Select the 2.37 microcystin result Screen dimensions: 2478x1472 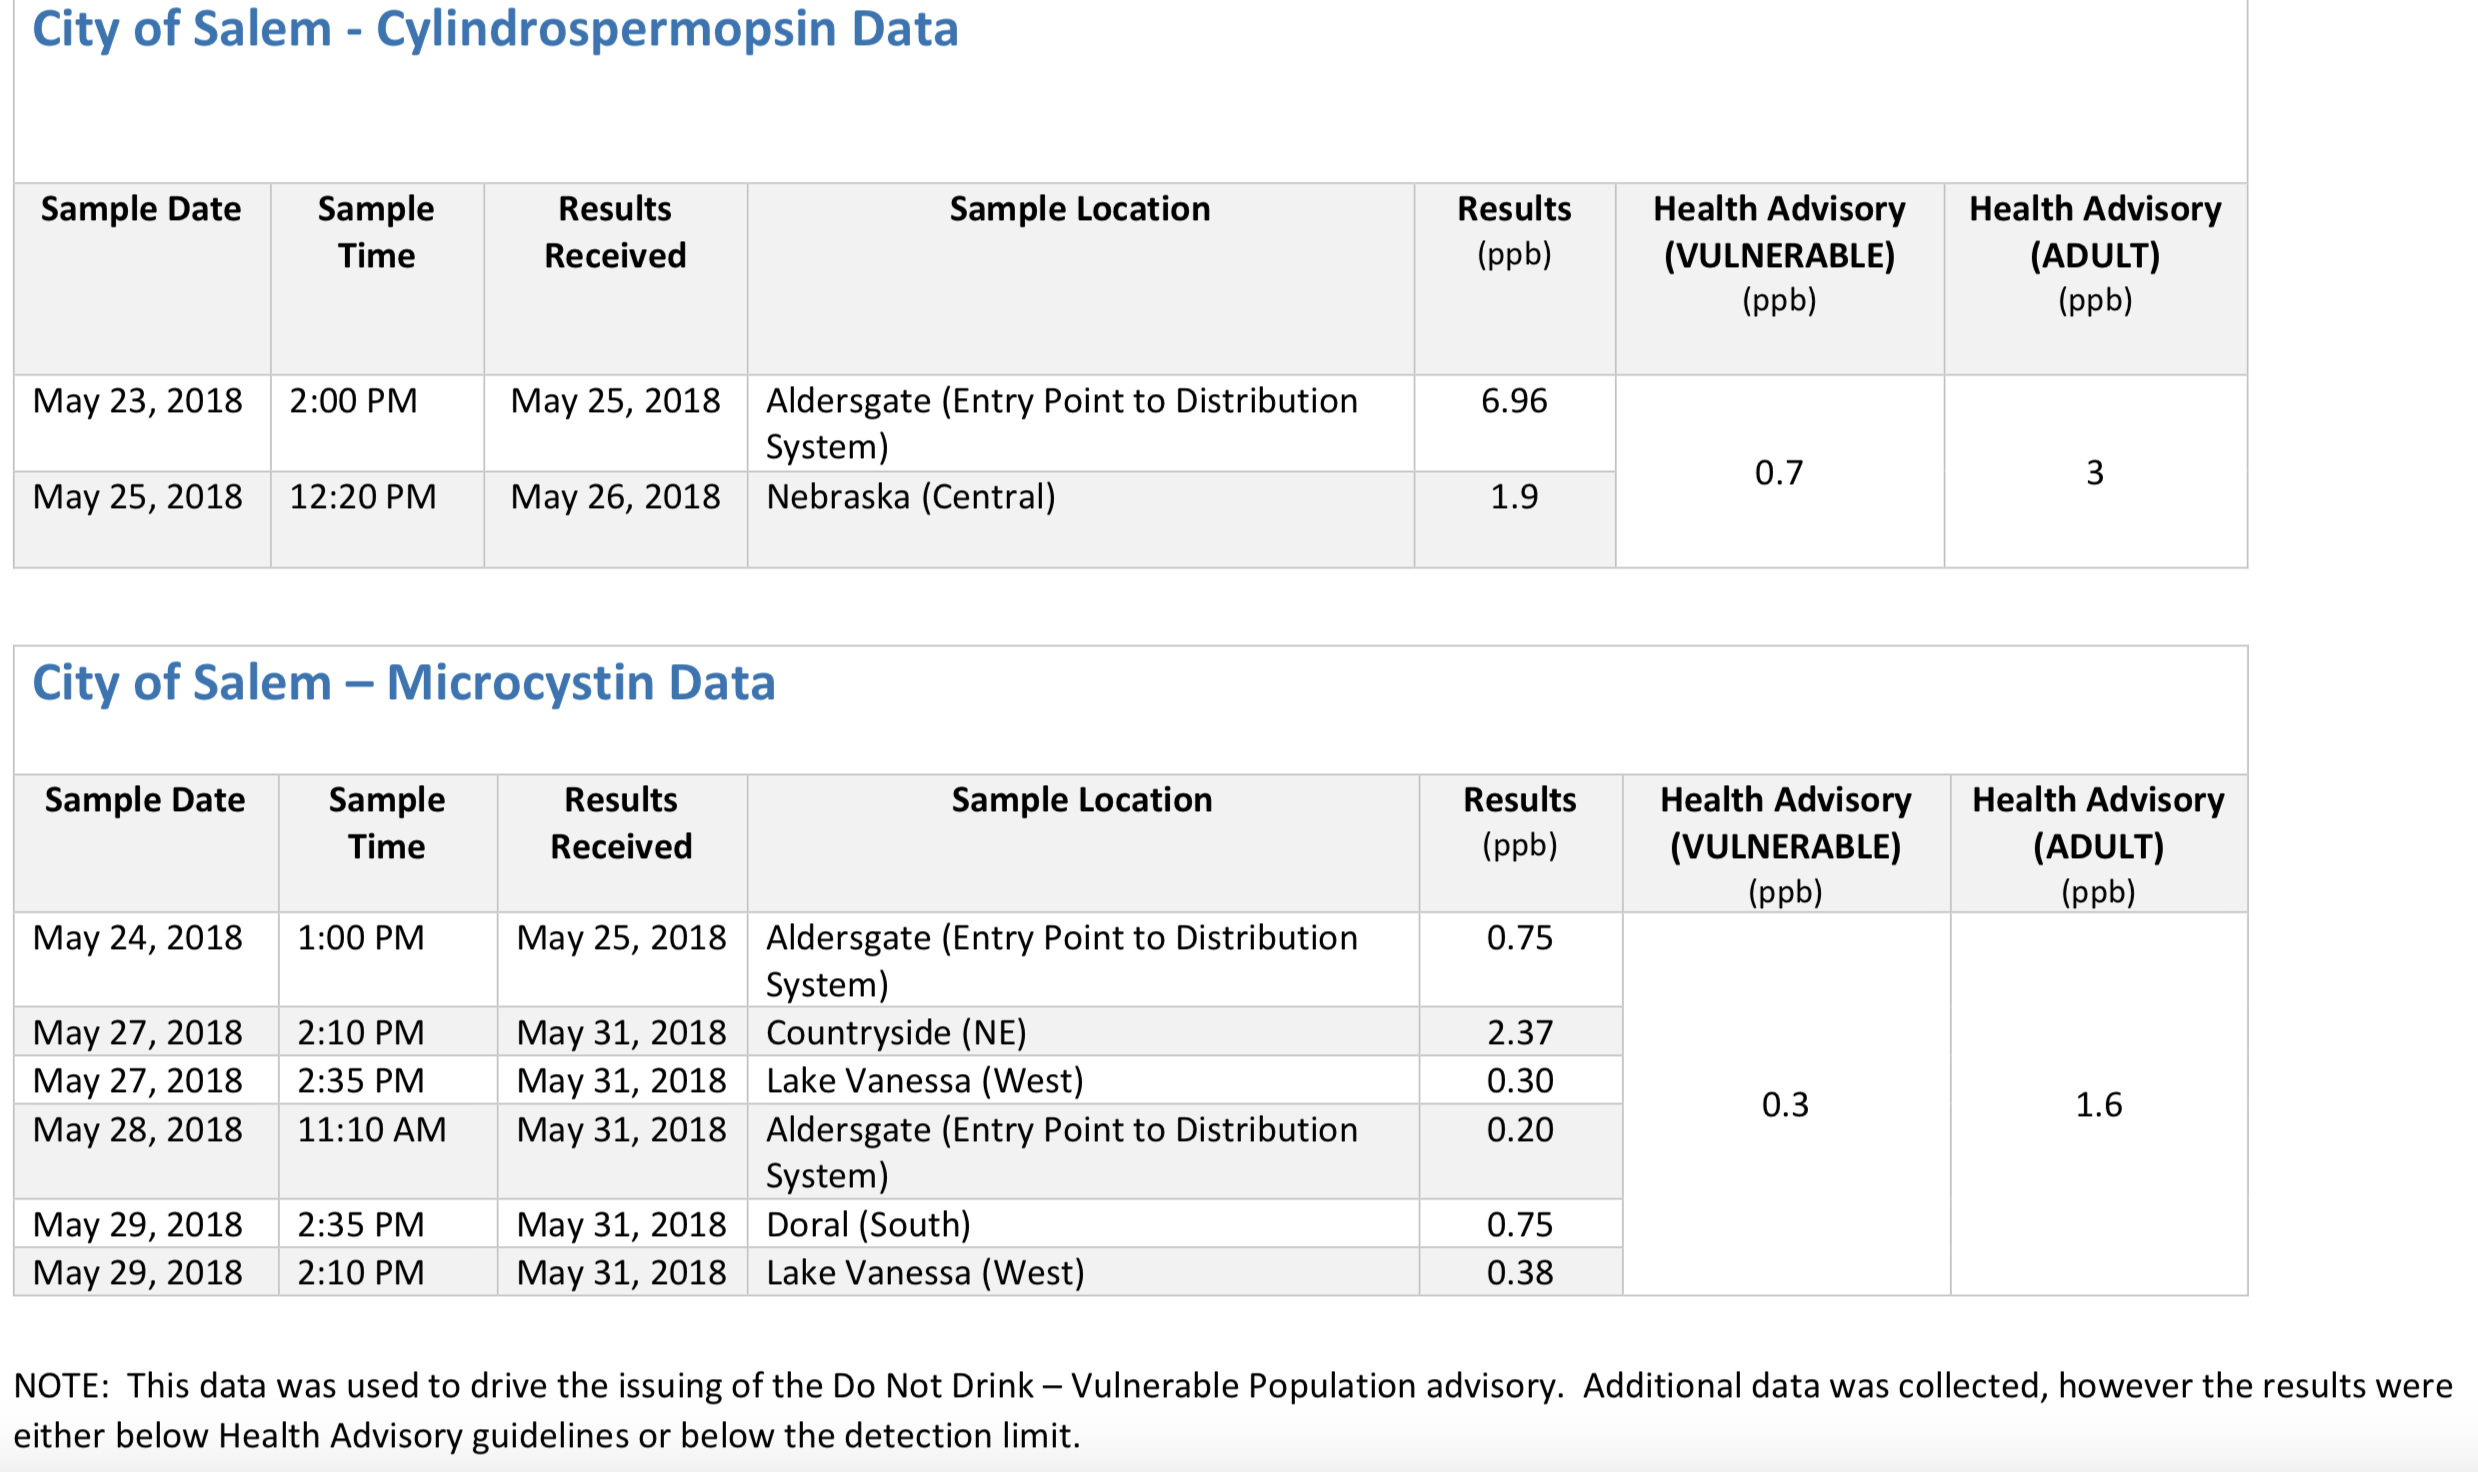coord(1519,1032)
